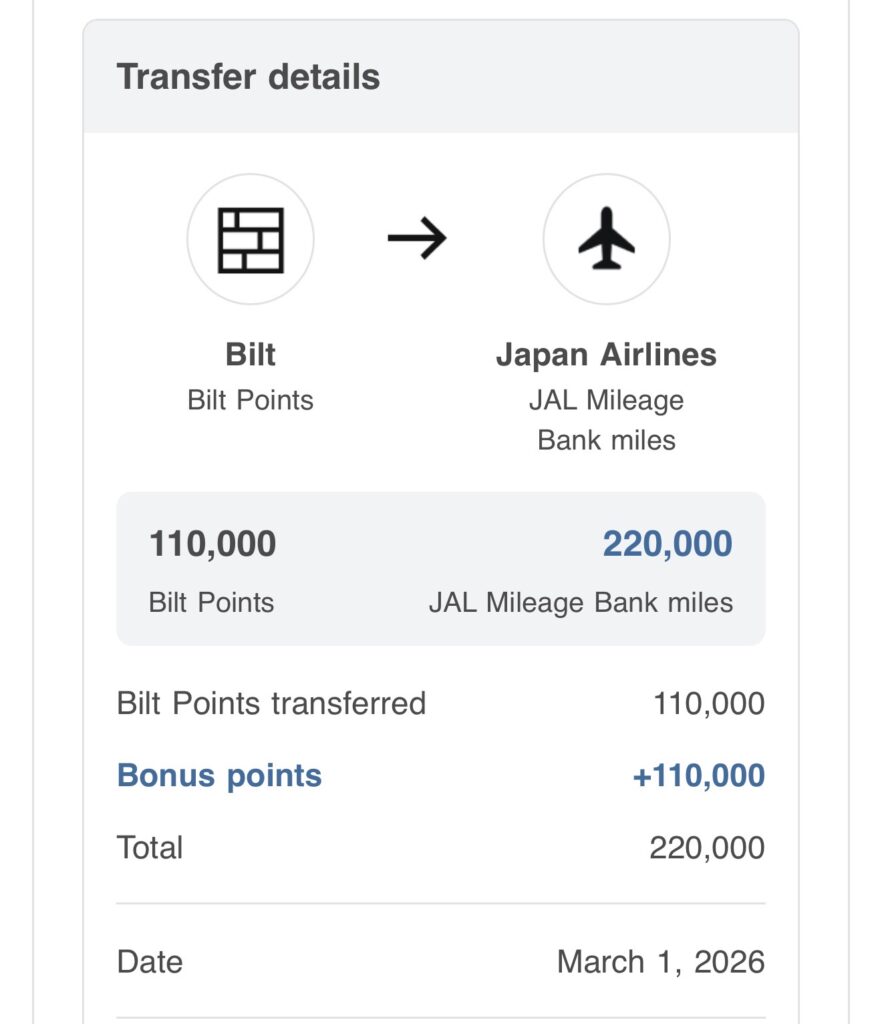Click the Bilt brick wall icon
The height and width of the screenshot is (1024, 882).
[250, 239]
